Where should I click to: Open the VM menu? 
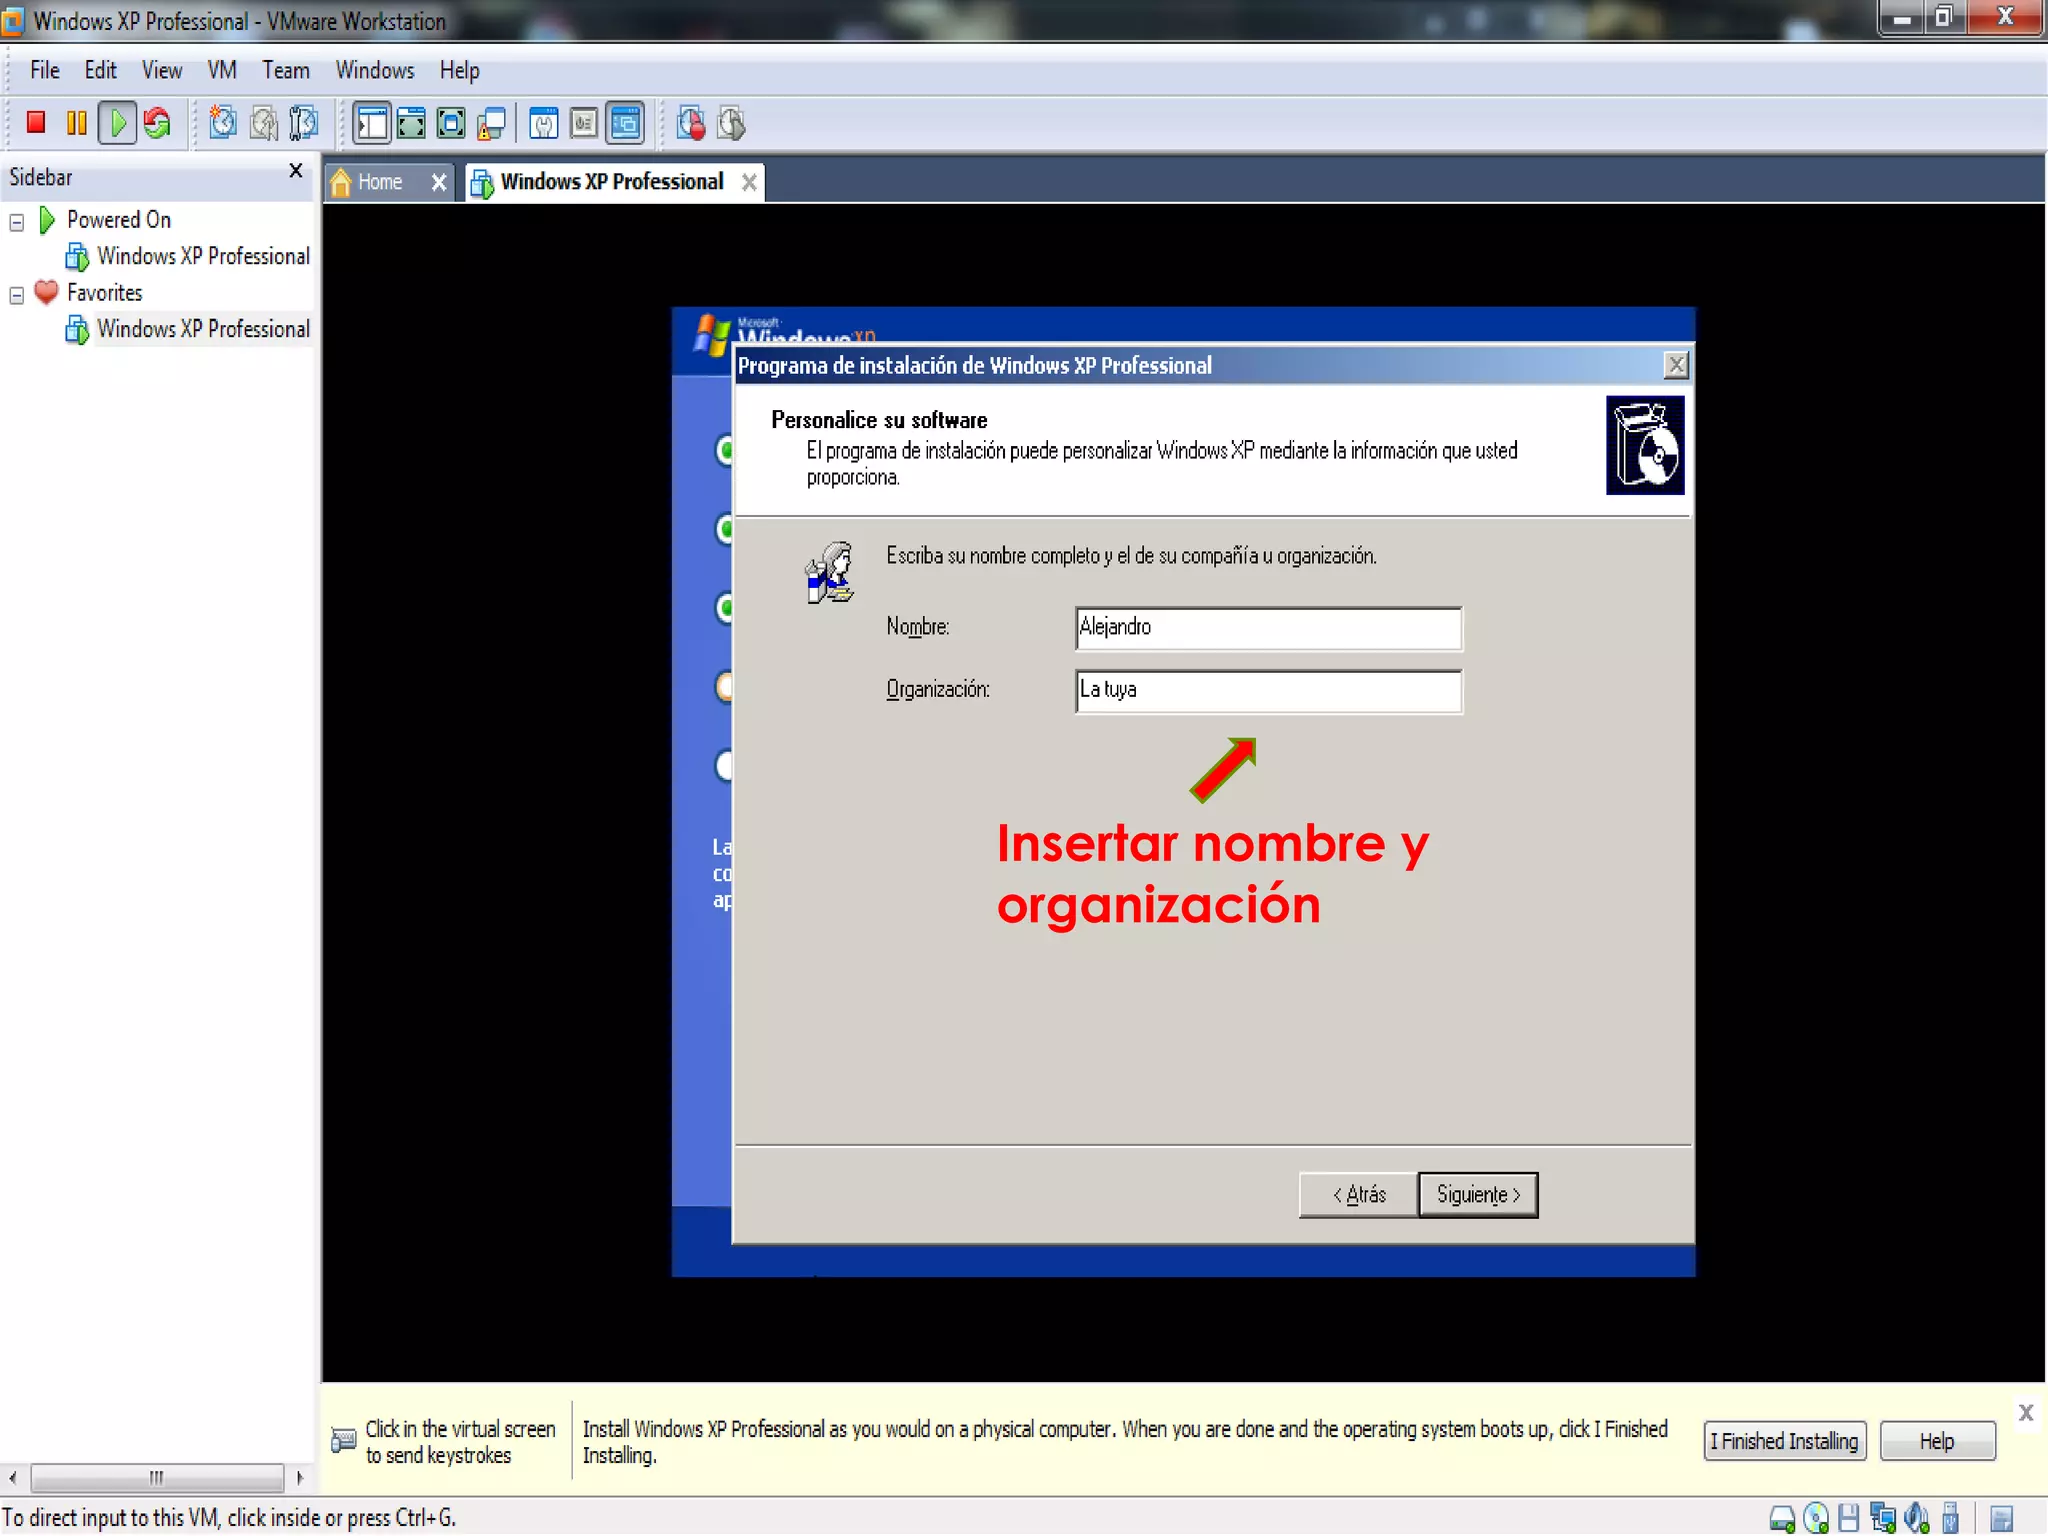(222, 70)
